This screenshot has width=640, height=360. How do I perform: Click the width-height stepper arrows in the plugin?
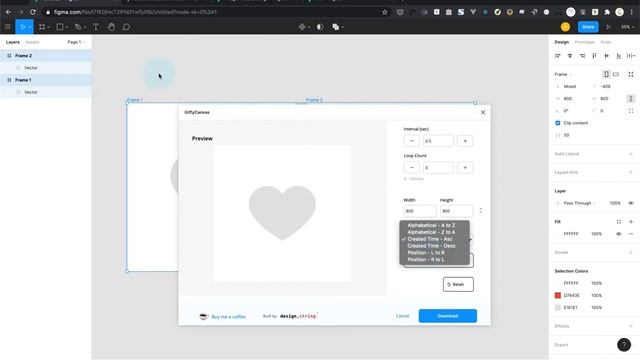480,211
